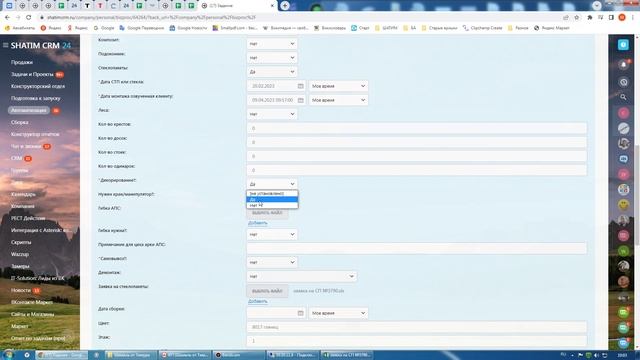Bookmark this page with star icon

pos(577,18)
